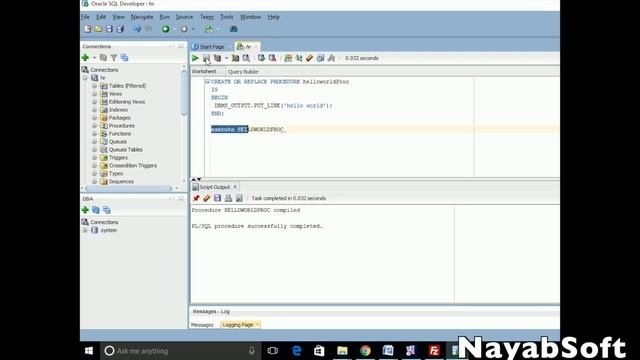Open the Tools menu
This screenshot has width=640, height=360.
(227, 17)
